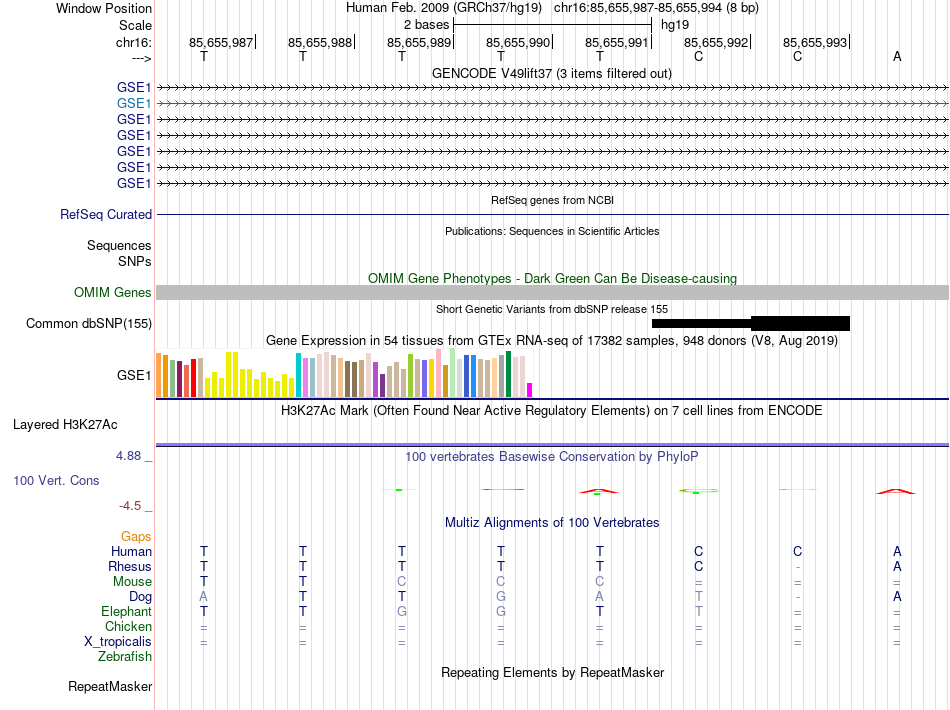Click the red bar in the GTEx chart
This screenshot has width=950, height=710.
(x=193, y=378)
